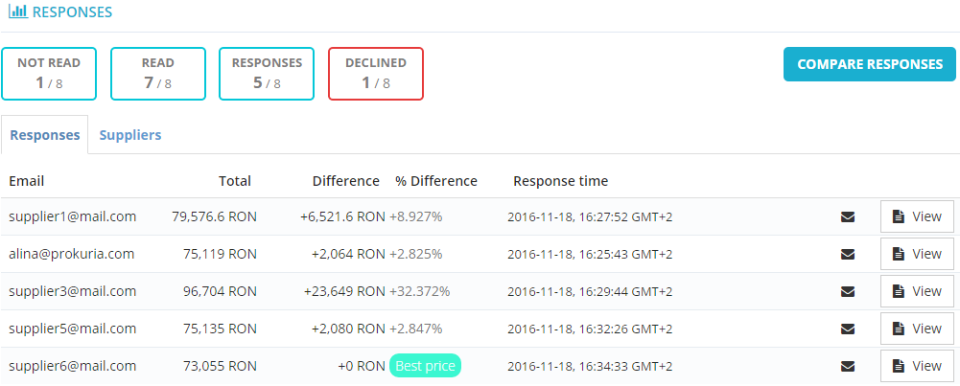Select supplier5@mail.com email cell

coord(72,328)
